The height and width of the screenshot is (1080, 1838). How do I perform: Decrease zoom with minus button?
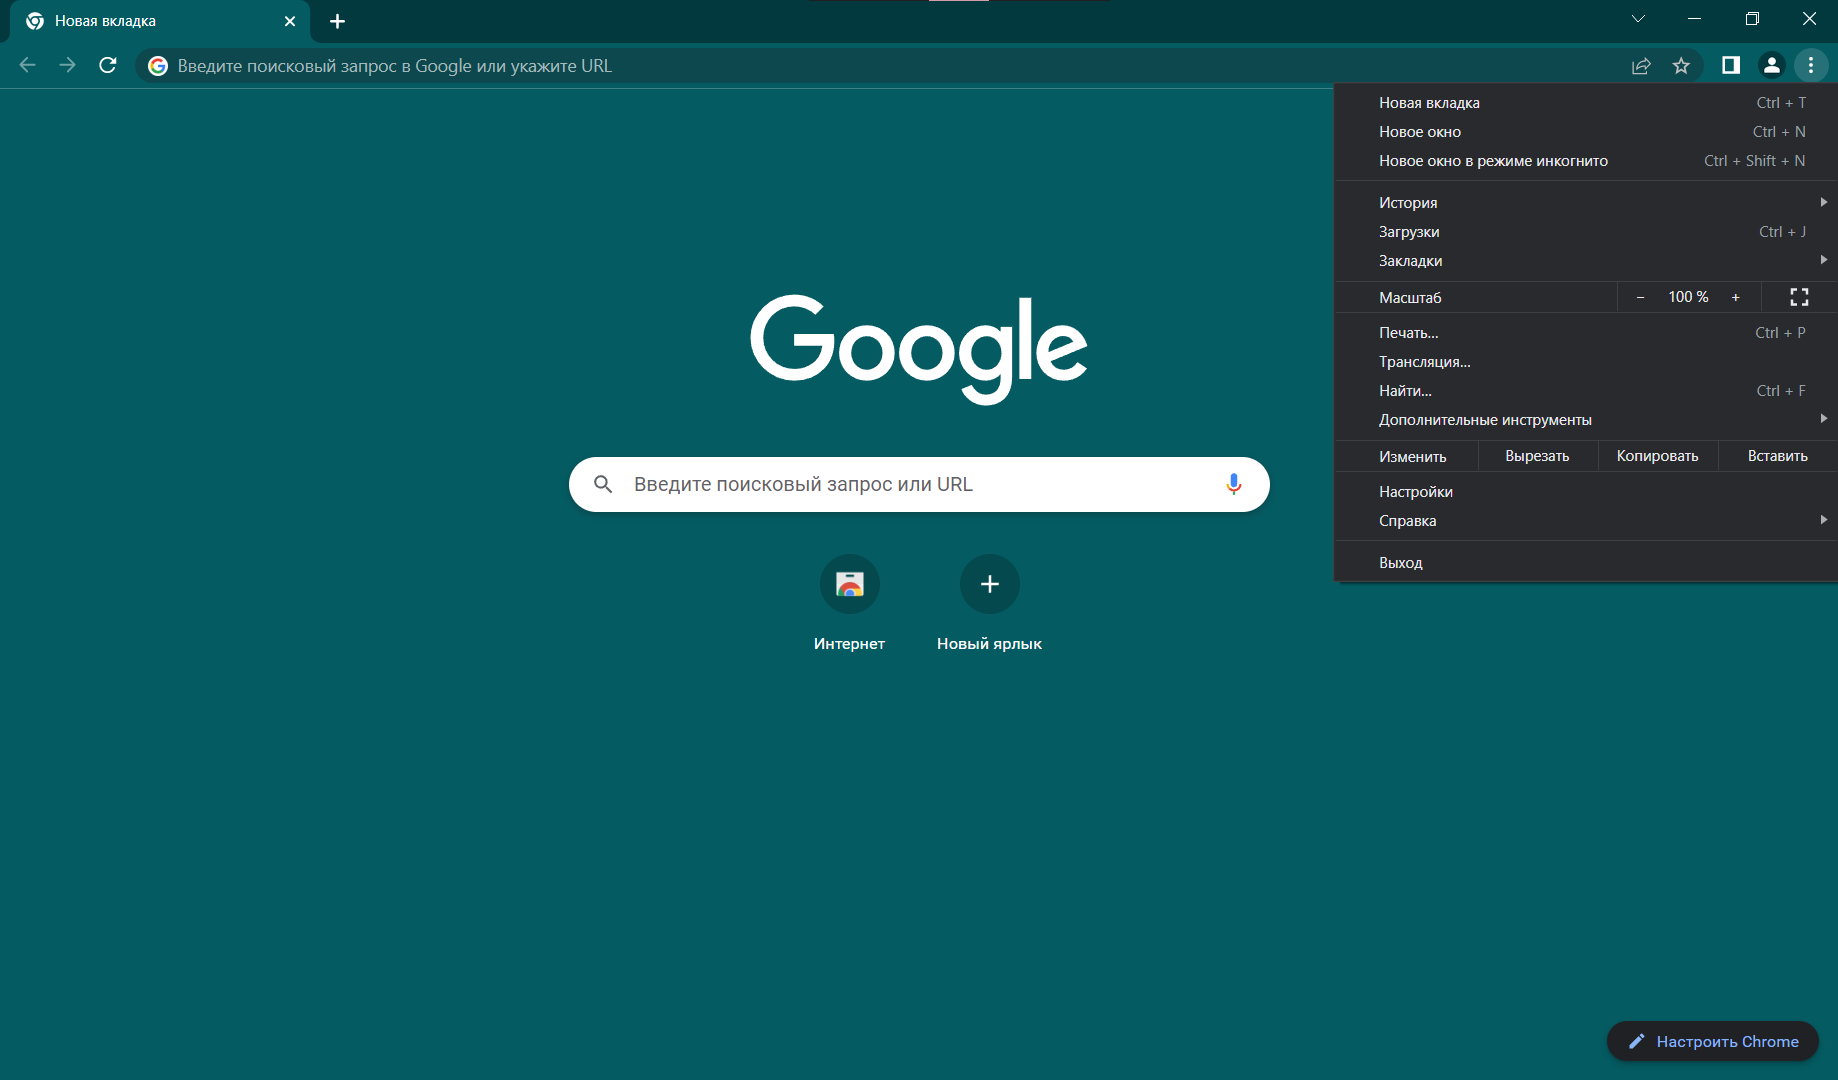1640,297
